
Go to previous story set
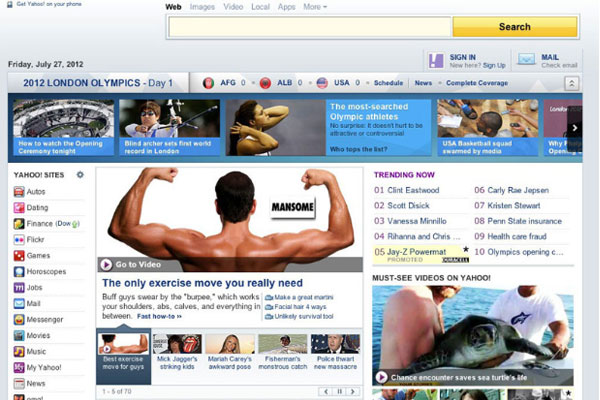[326, 392]
